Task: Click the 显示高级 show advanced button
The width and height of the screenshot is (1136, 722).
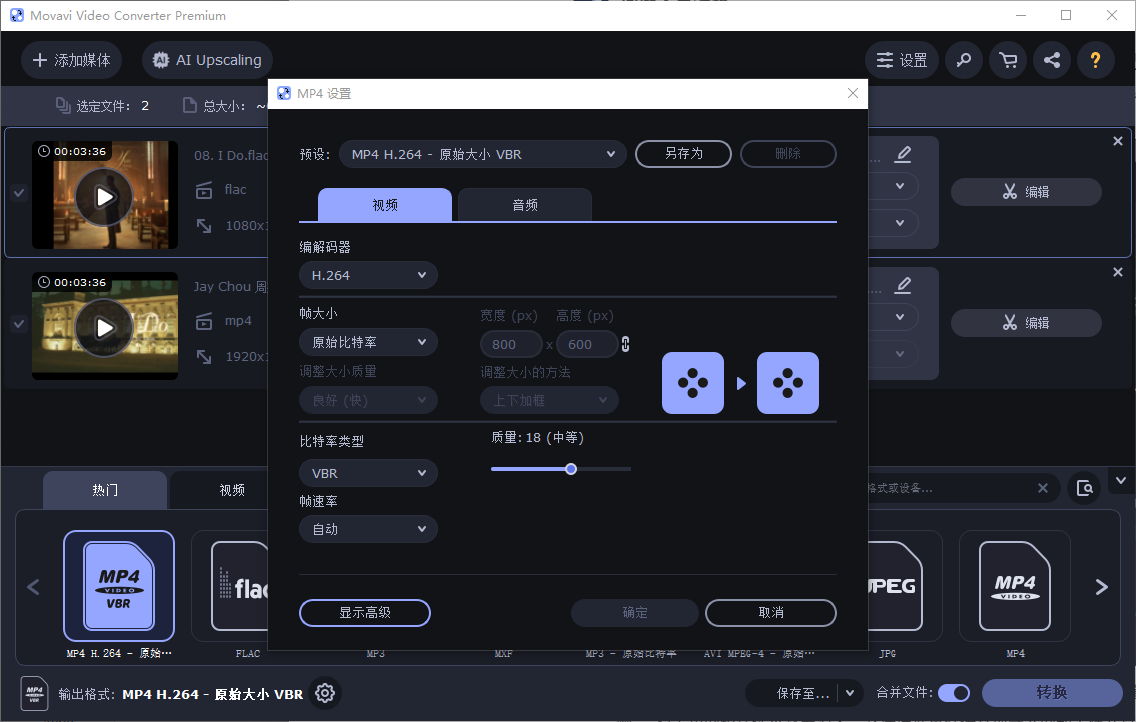Action: [x=364, y=613]
